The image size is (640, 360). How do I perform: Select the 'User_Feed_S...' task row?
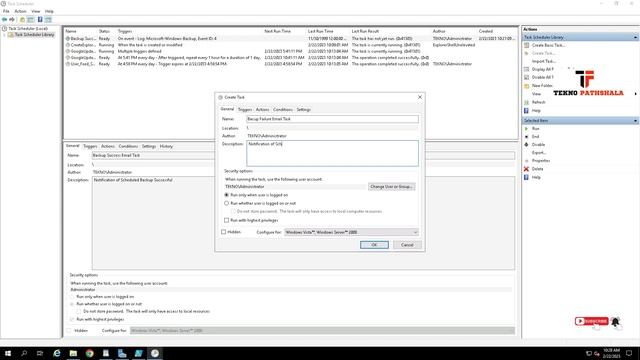click(291, 64)
